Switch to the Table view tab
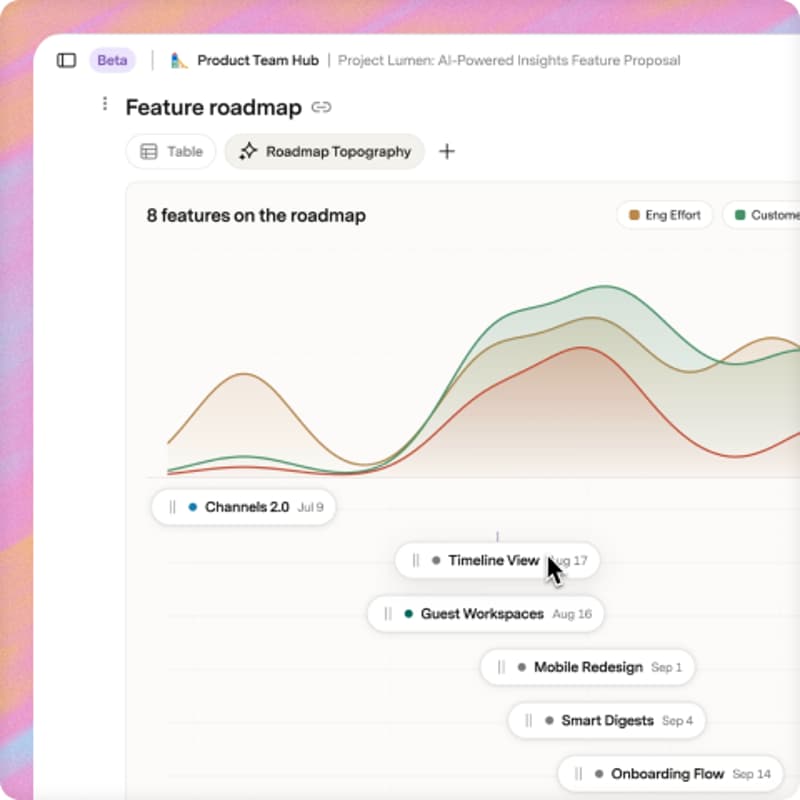The width and height of the screenshot is (800, 800). pos(171,151)
